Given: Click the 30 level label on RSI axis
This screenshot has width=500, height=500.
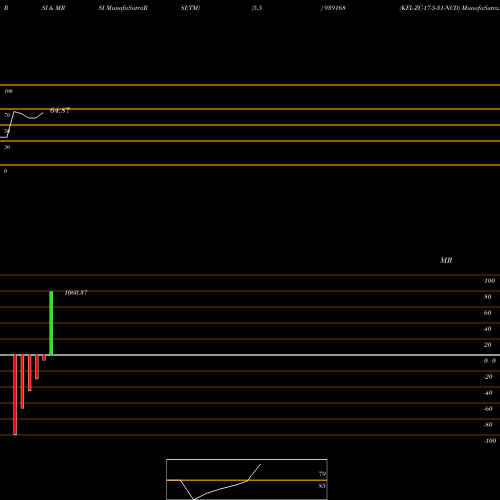Looking at the screenshot, I should [x=7, y=147].
